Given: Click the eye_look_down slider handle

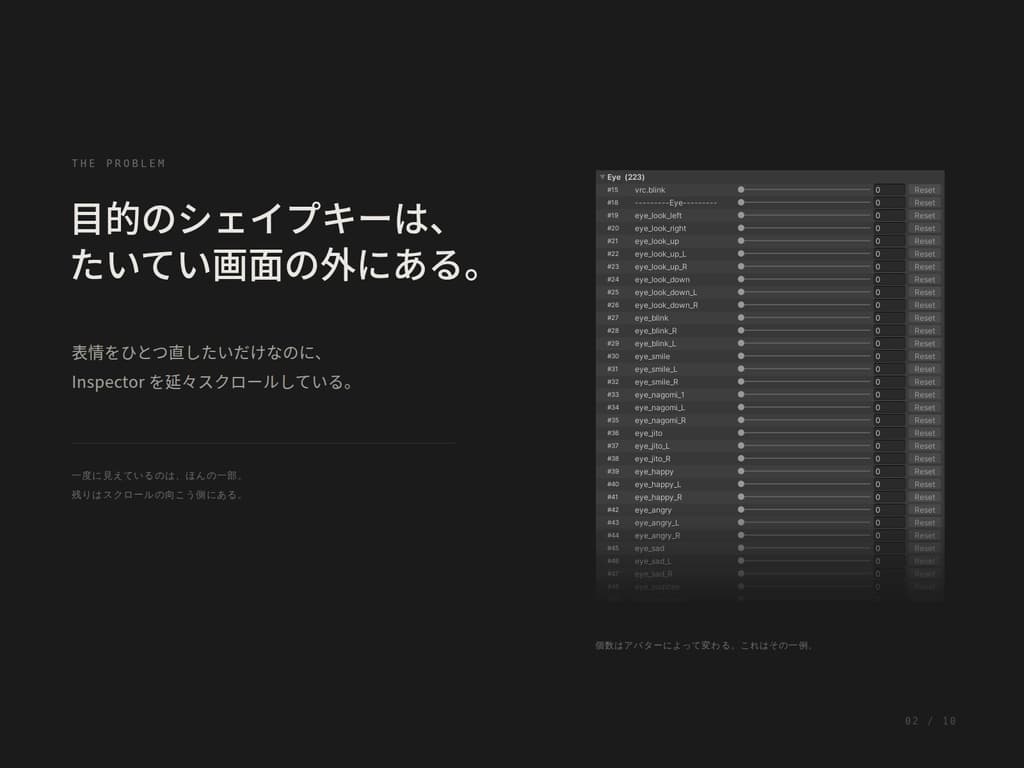Looking at the screenshot, I should coord(741,280).
